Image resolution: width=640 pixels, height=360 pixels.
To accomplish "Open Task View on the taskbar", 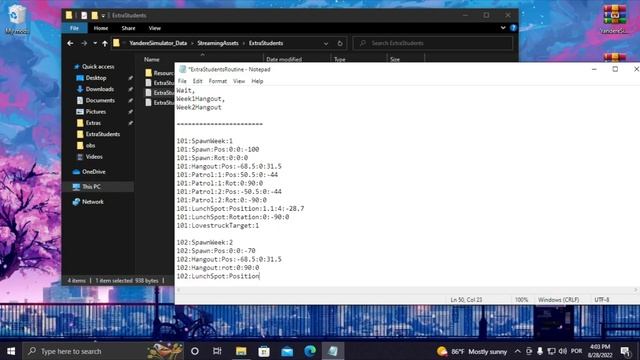I will (217, 351).
